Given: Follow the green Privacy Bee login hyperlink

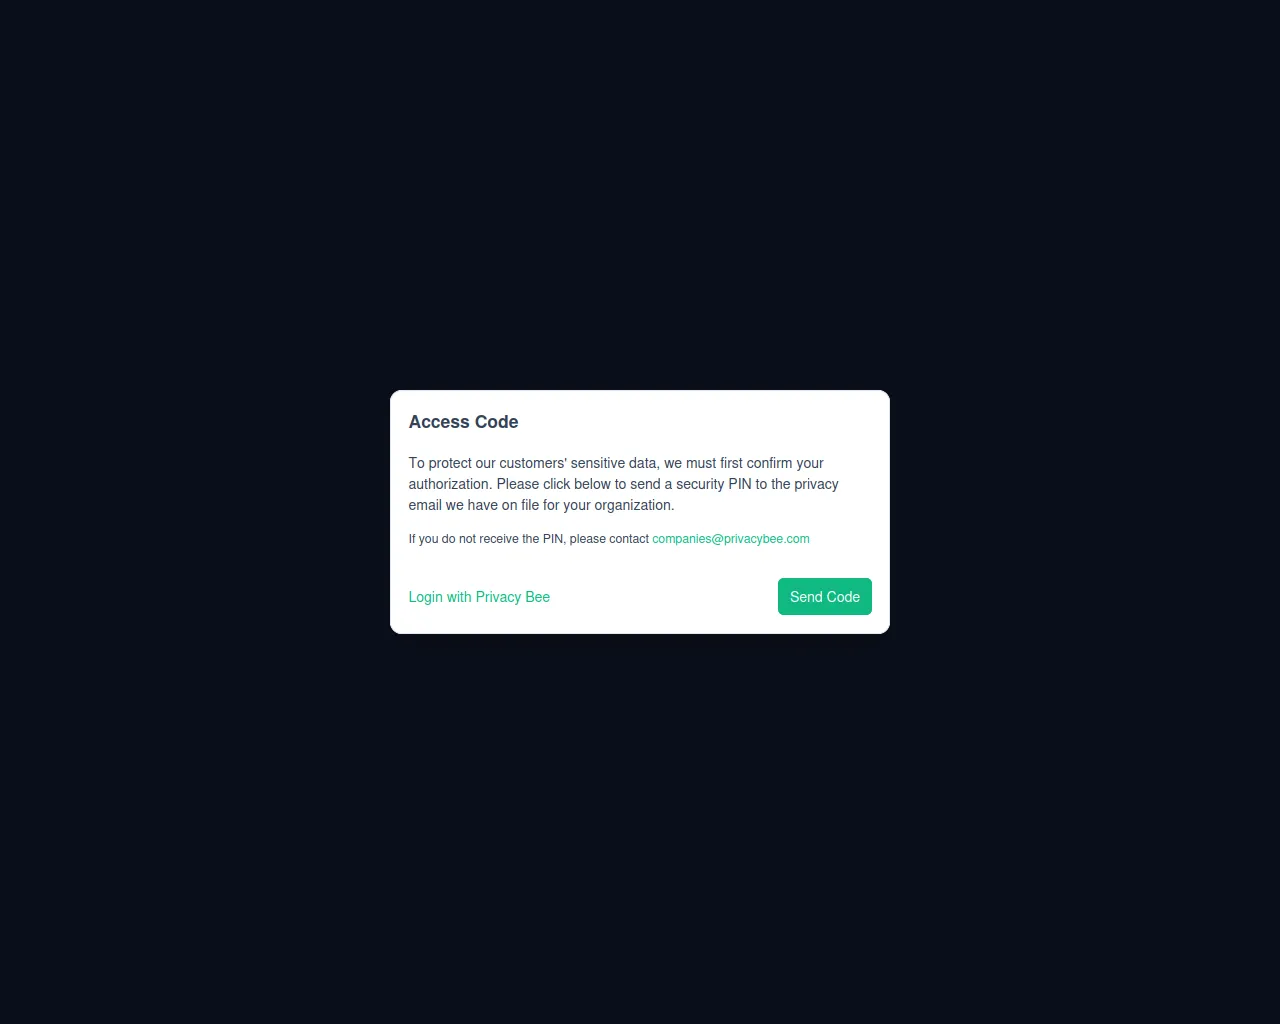Looking at the screenshot, I should 479,597.
